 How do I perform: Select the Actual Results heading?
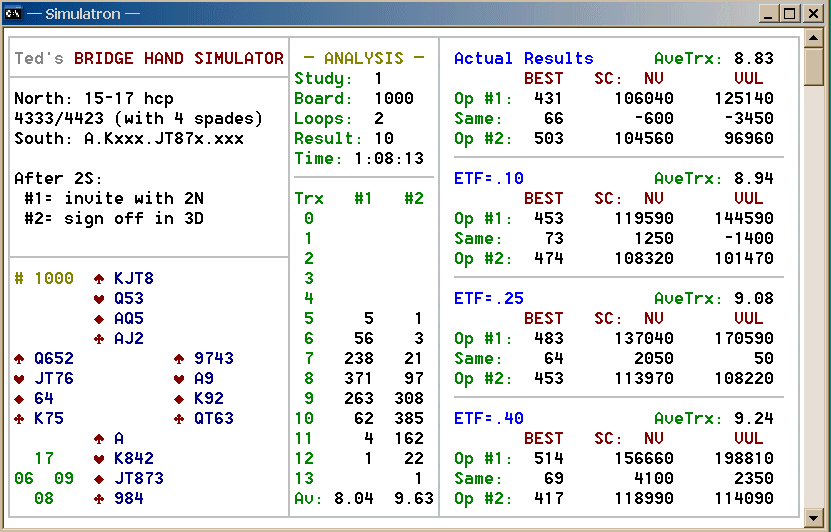pos(523,58)
